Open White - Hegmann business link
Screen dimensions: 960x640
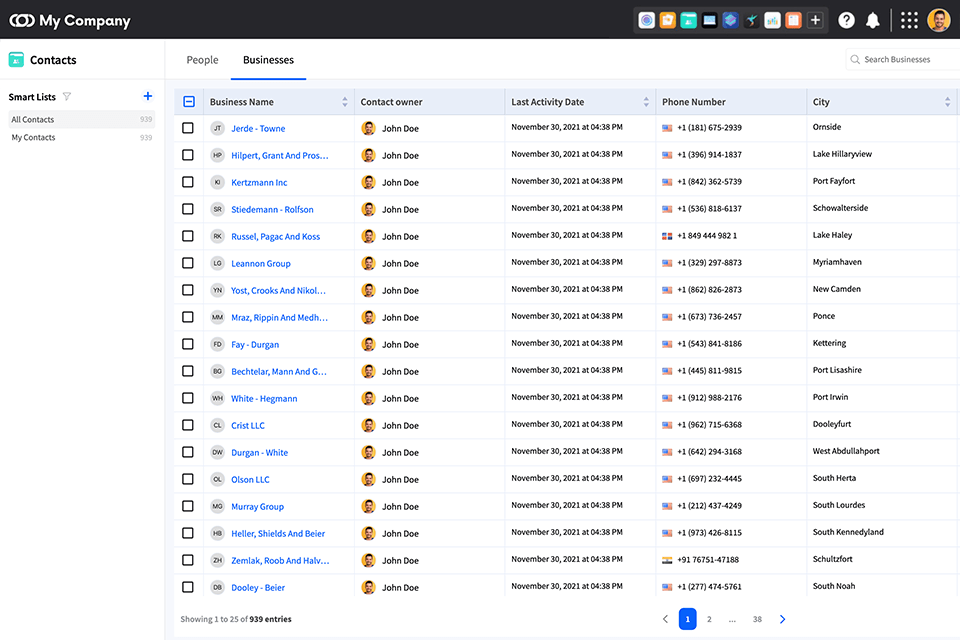point(264,399)
